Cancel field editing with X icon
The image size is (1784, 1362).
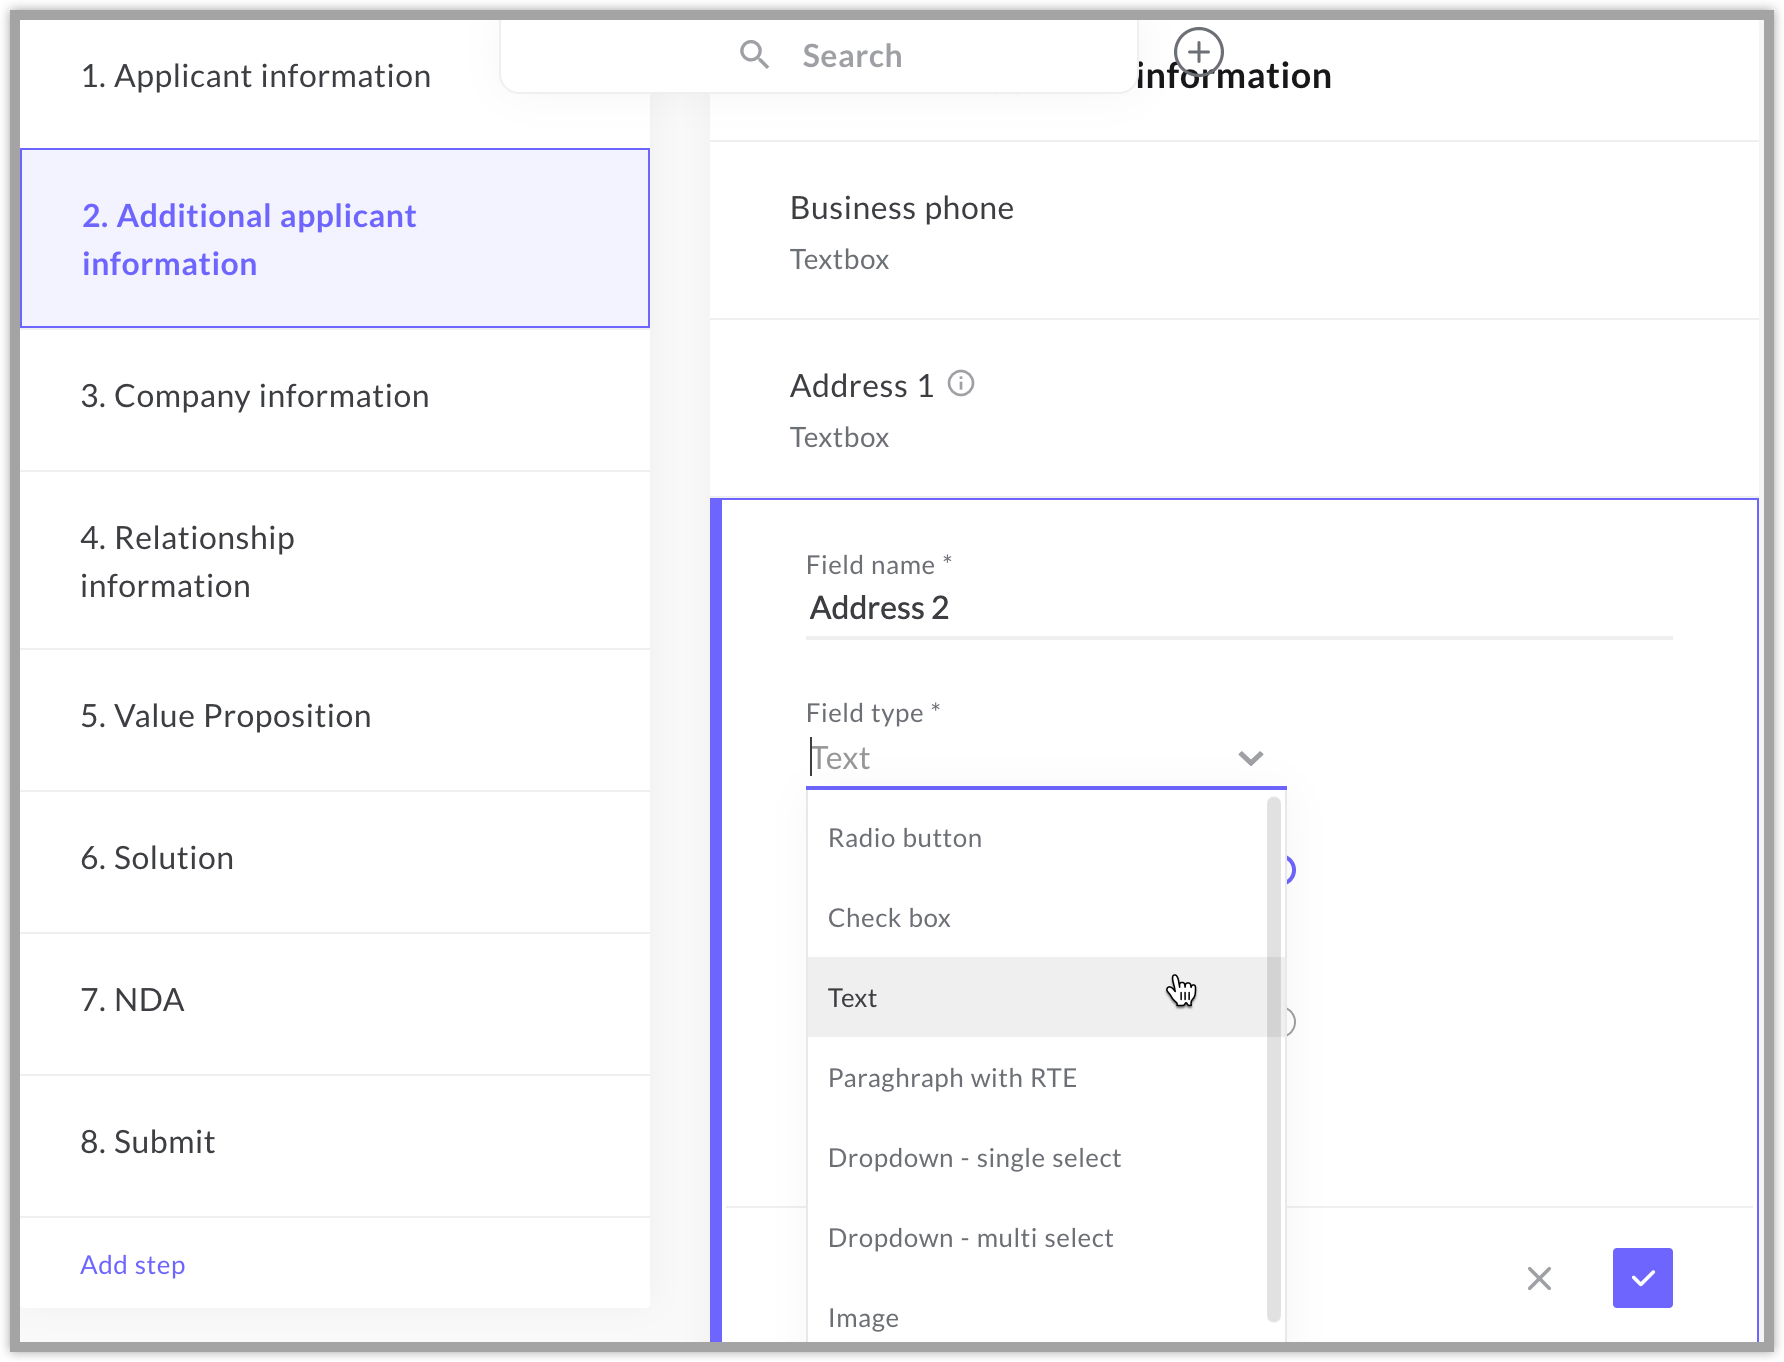pos(1539,1278)
